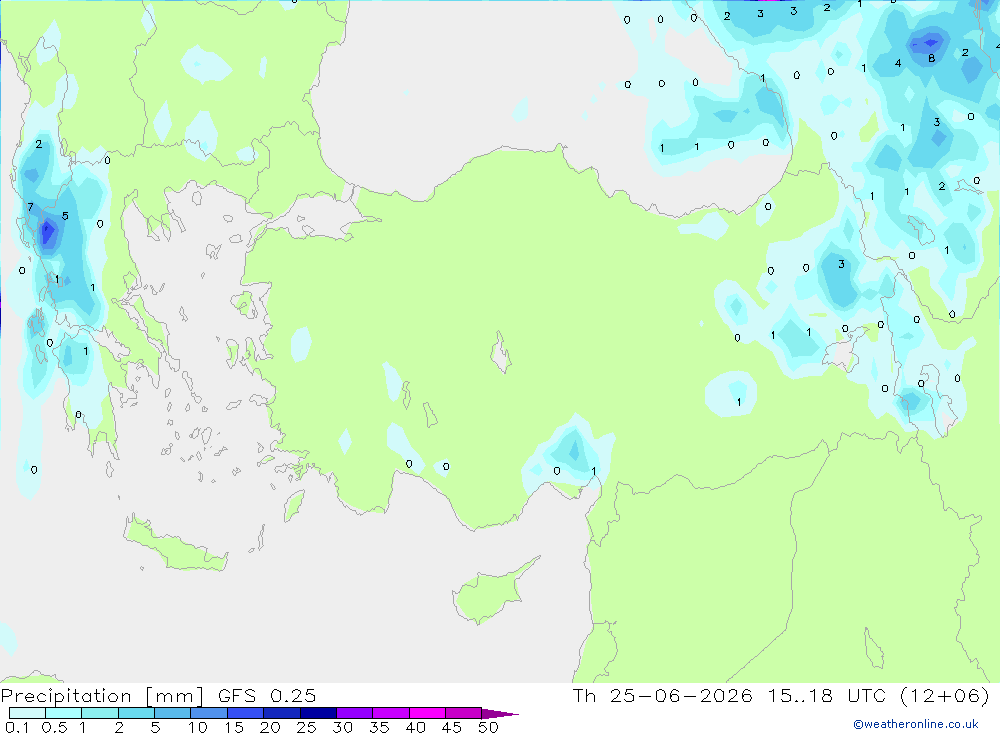Pick the 10–15 mm legend color swatch

[209, 713]
